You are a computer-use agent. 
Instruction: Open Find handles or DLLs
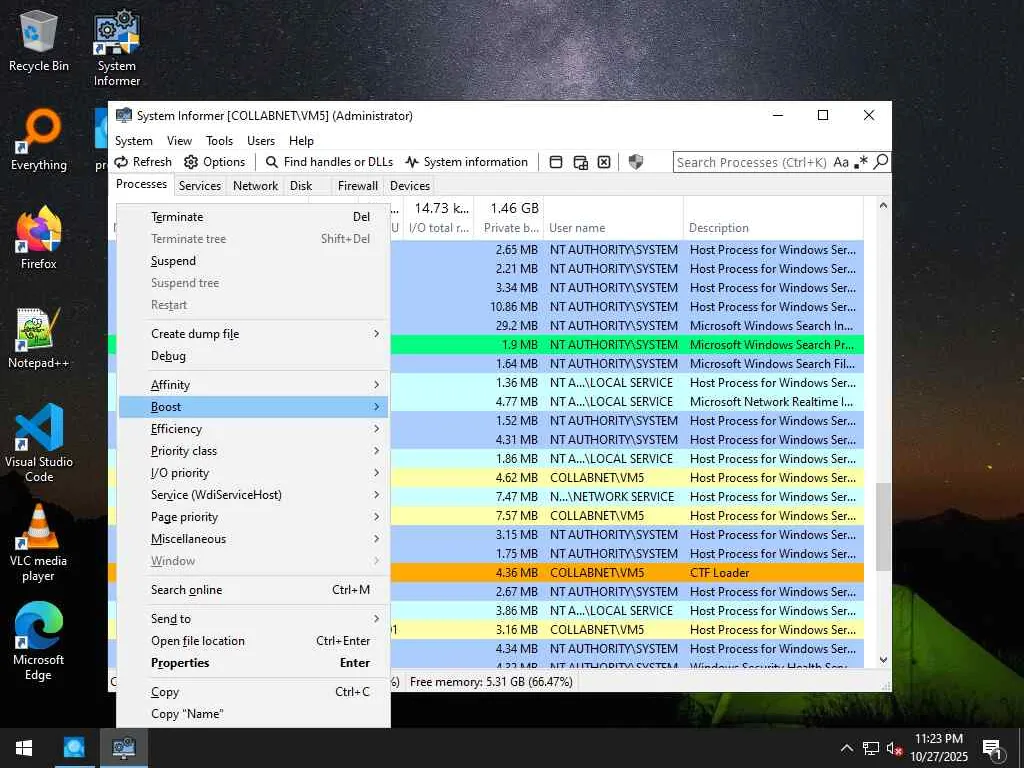[x=329, y=162]
